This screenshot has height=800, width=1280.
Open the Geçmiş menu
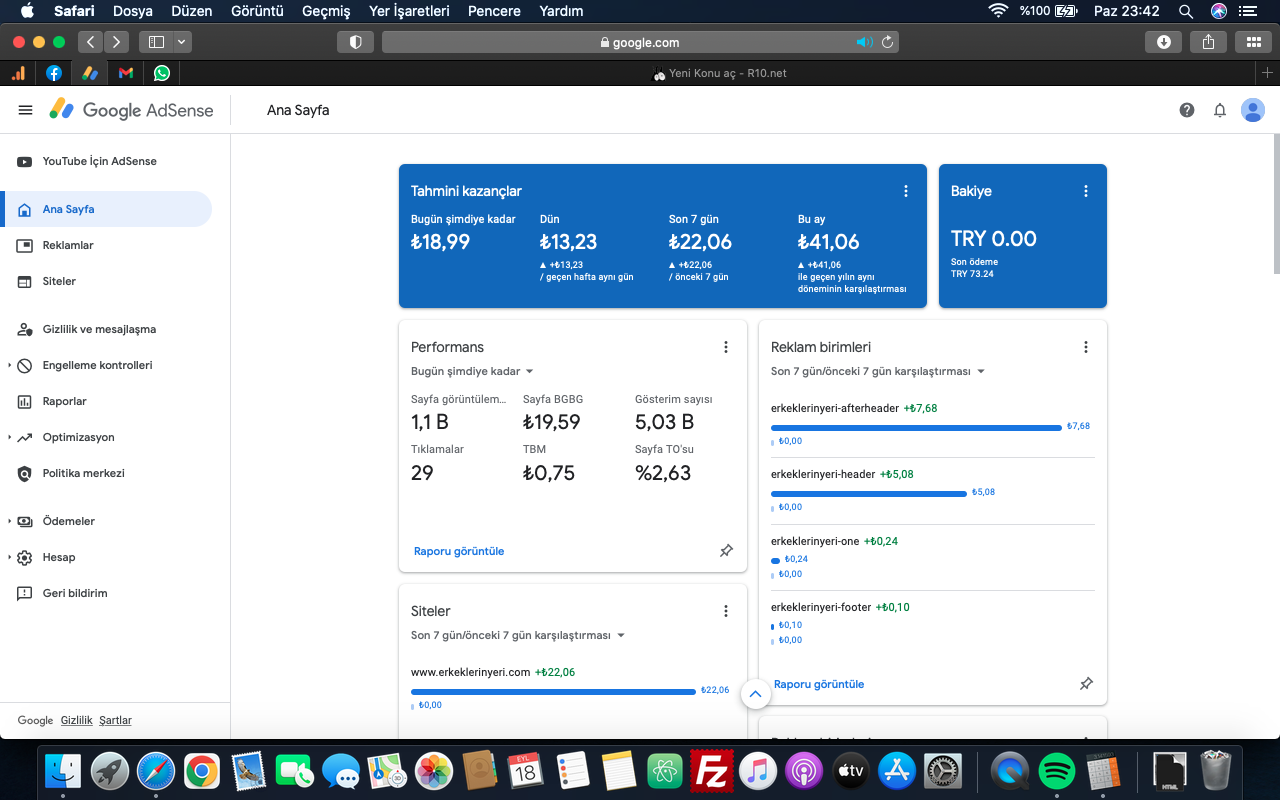coord(325,11)
